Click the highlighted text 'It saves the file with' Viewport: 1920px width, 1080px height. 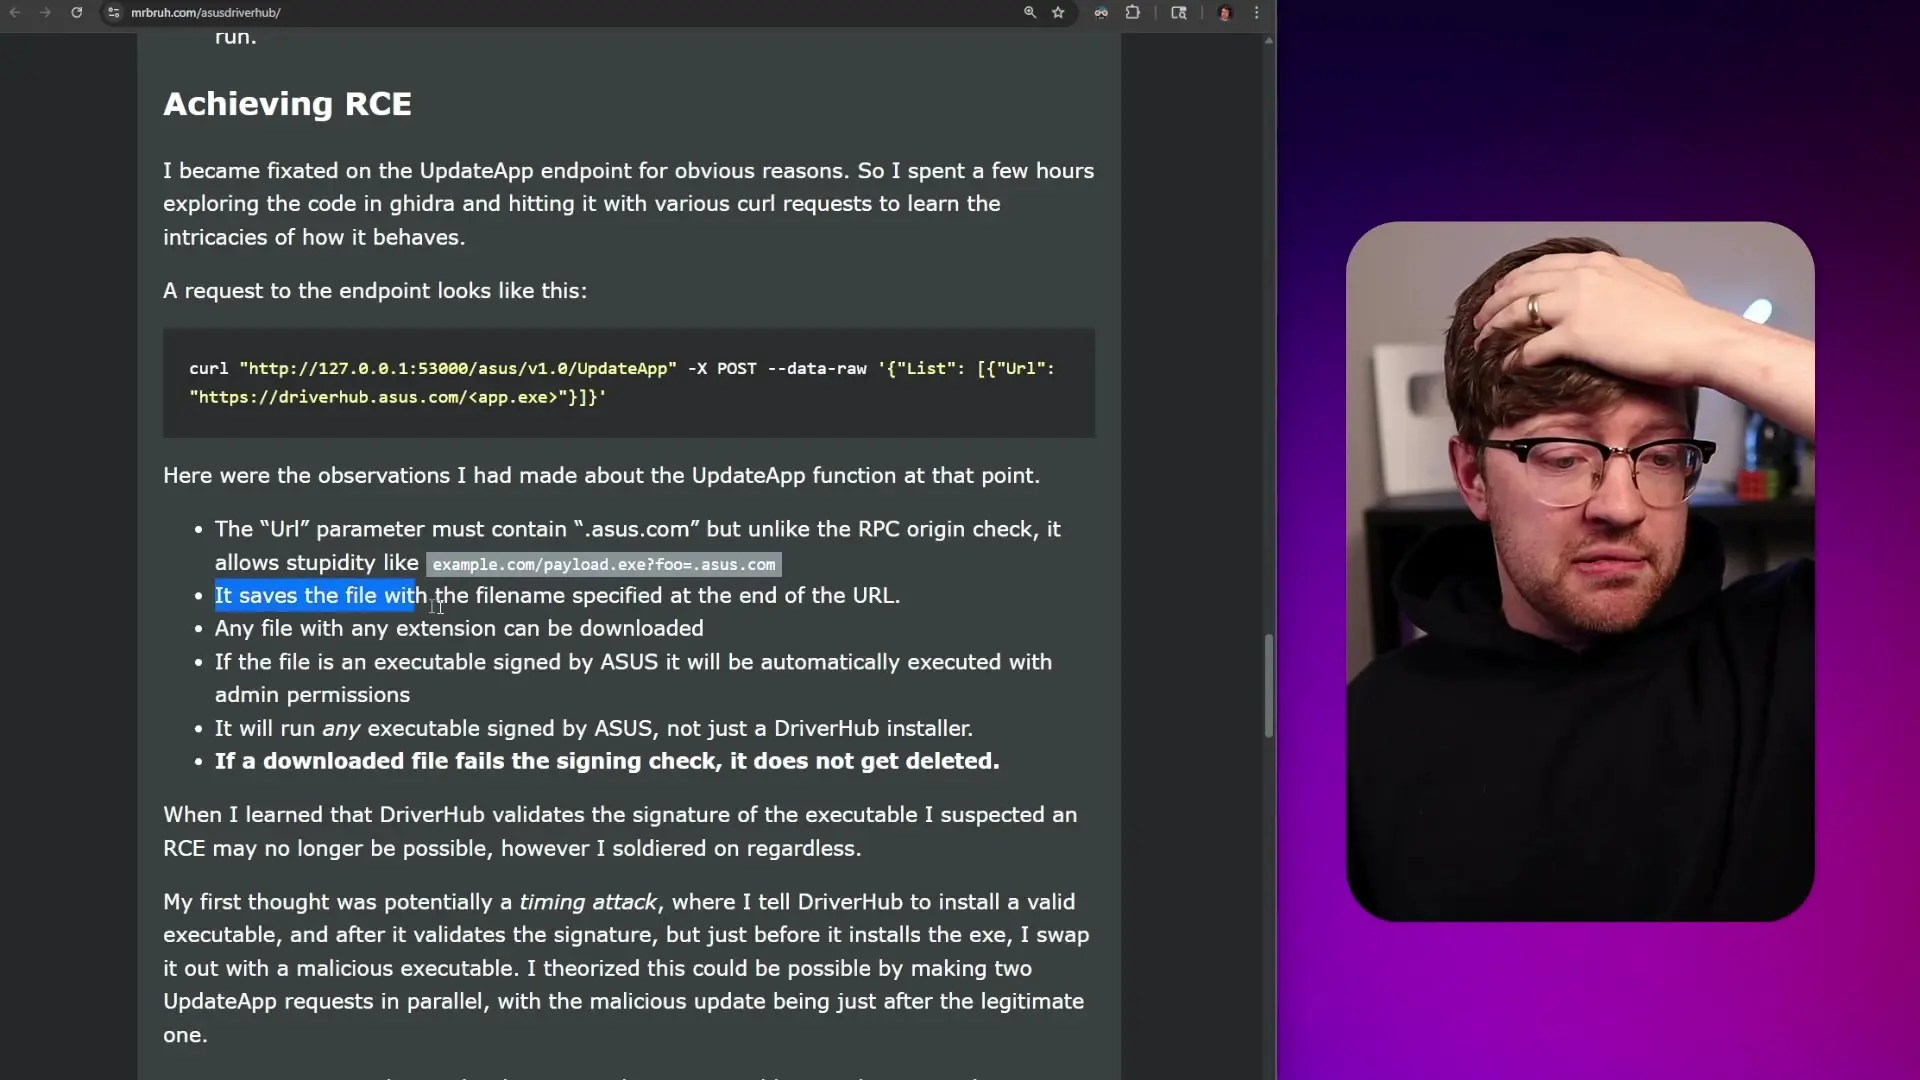coord(321,596)
